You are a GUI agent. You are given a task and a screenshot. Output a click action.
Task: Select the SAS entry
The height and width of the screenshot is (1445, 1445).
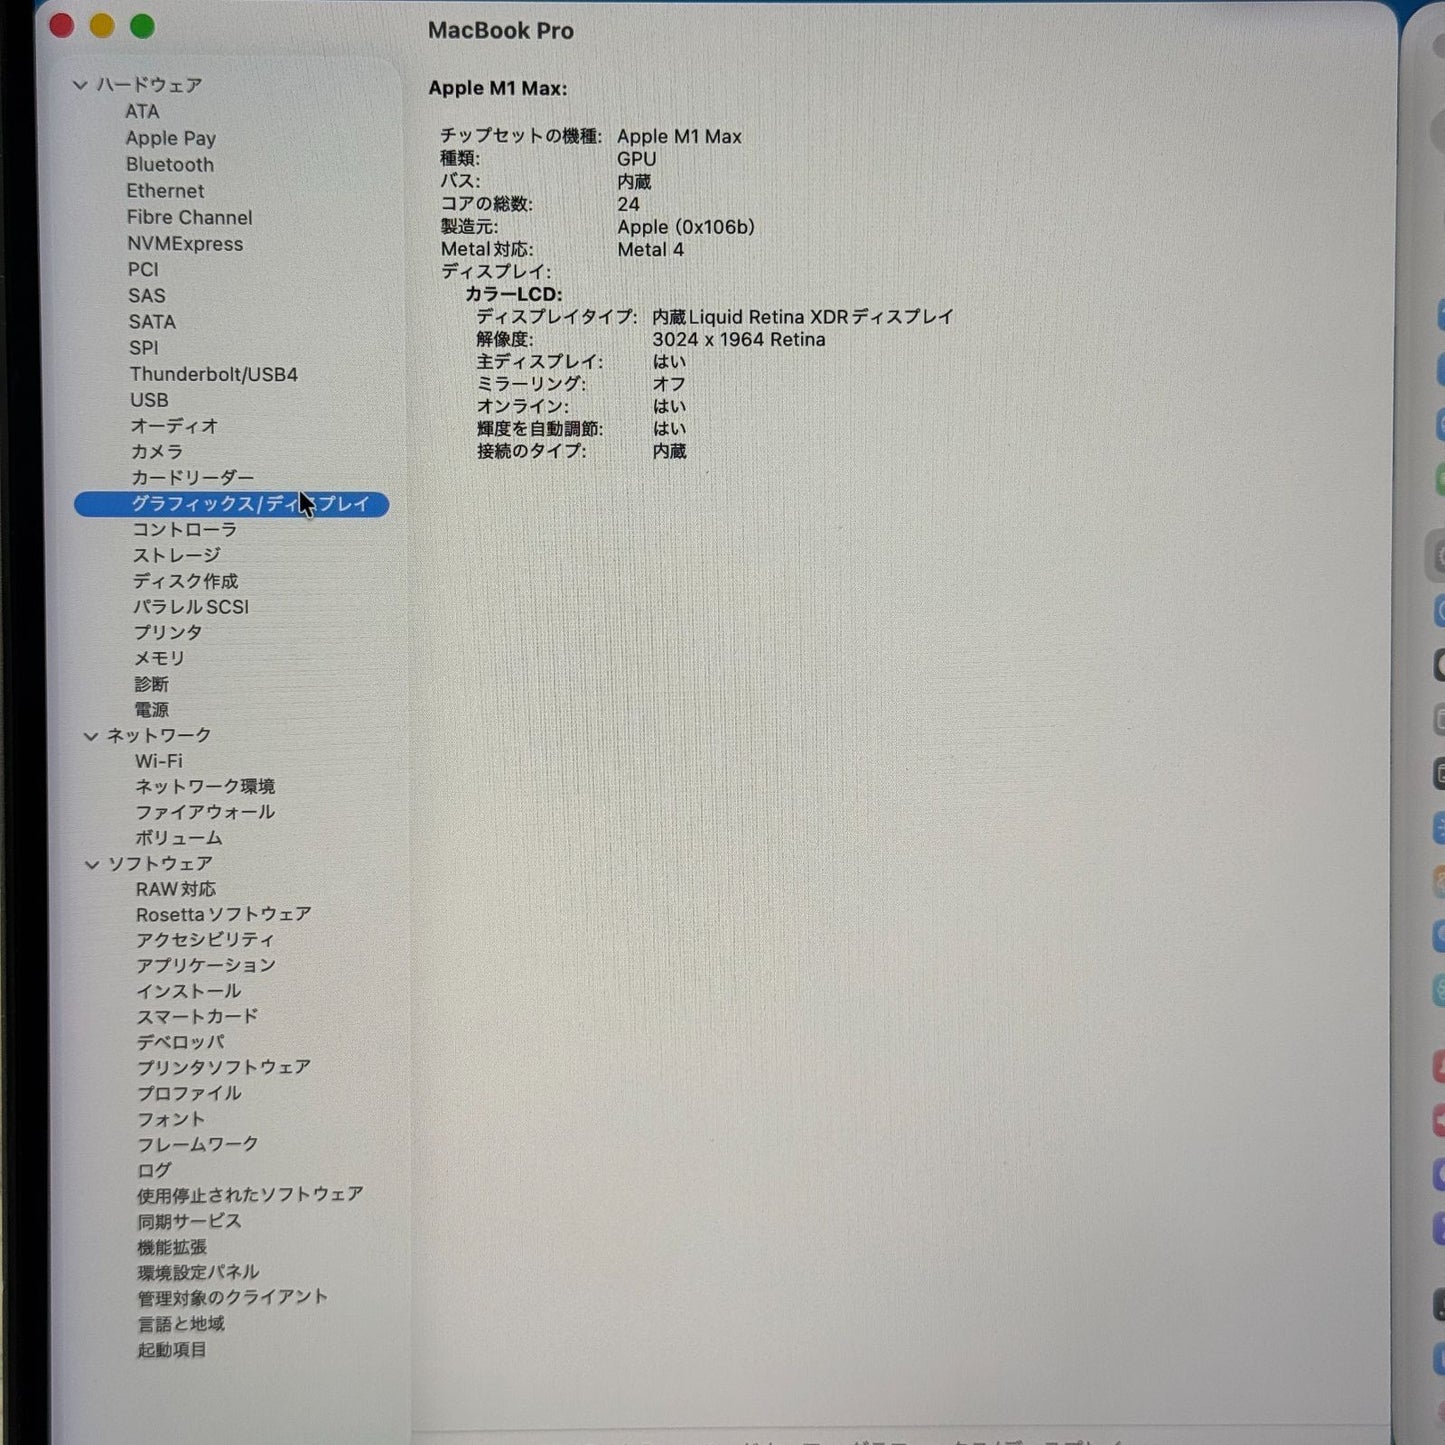coord(147,296)
